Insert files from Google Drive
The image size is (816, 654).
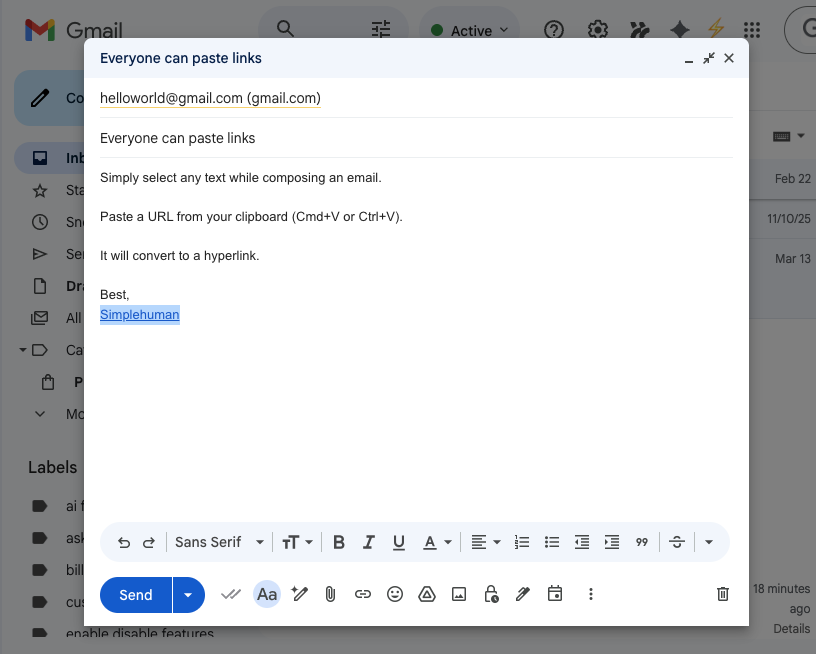427,594
